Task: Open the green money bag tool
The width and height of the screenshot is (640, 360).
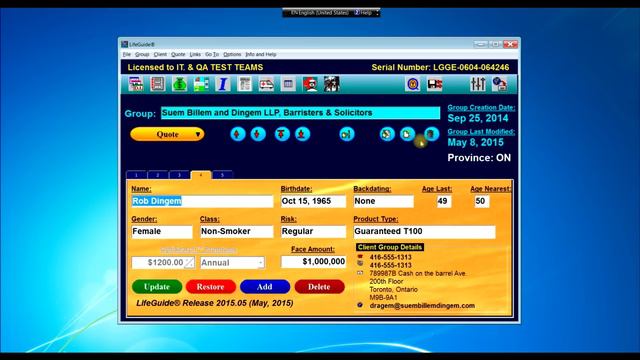Action: click(179, 84)
